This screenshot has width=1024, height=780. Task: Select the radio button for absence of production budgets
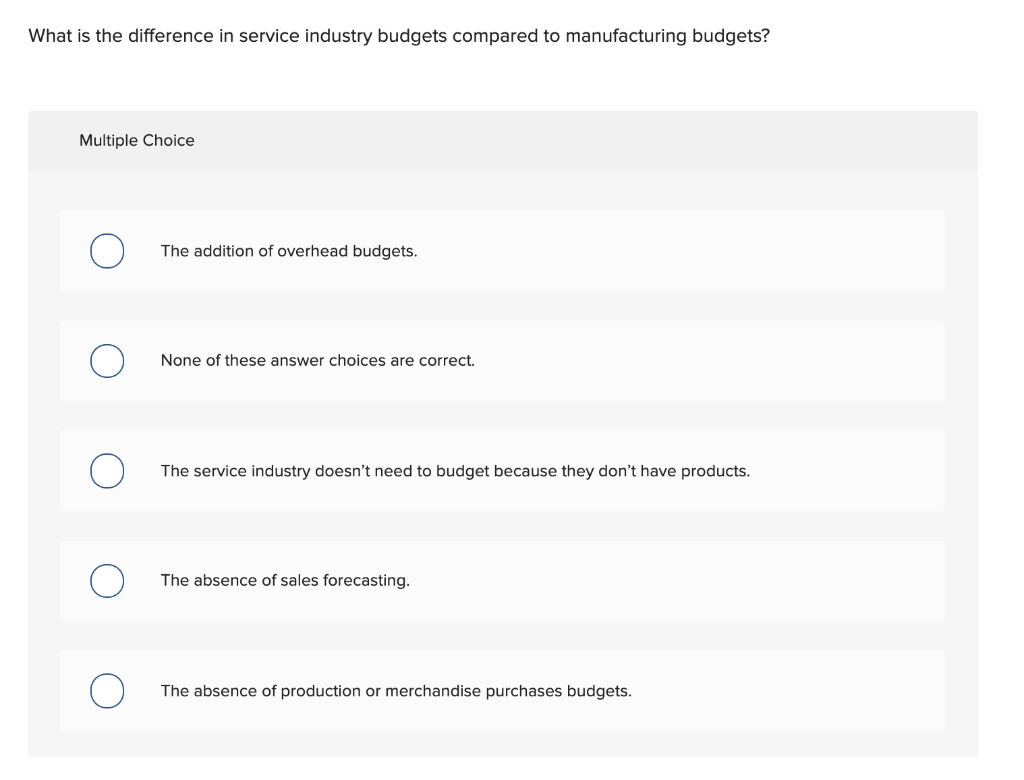pyautogui.click(x=107, y=691)
